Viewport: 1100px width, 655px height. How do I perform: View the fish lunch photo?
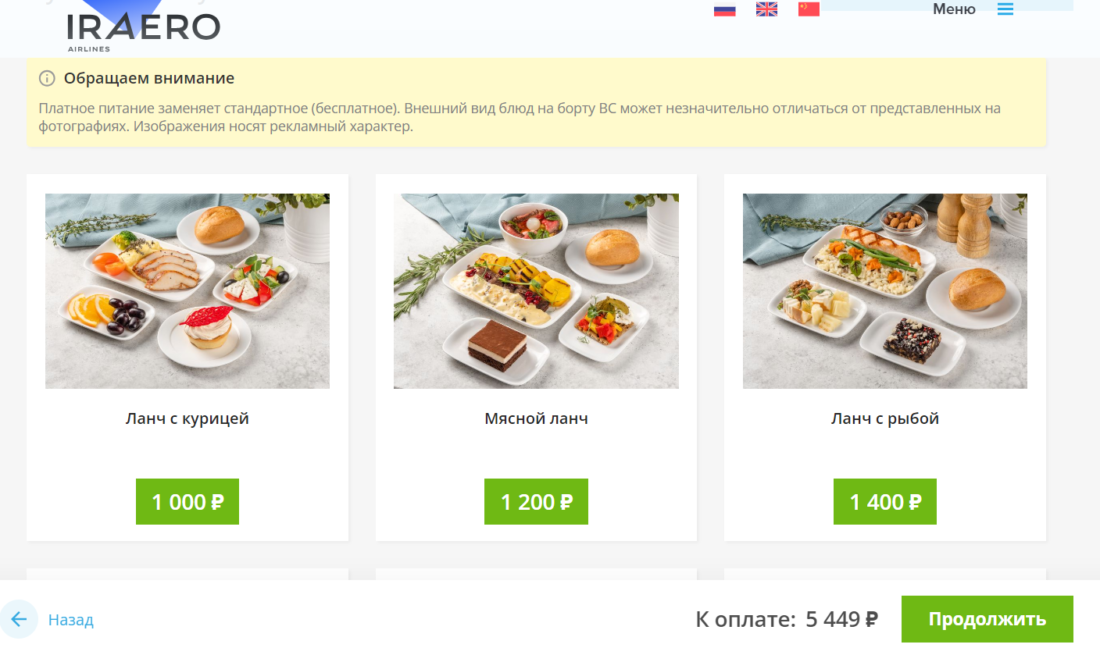pos(885,291)
